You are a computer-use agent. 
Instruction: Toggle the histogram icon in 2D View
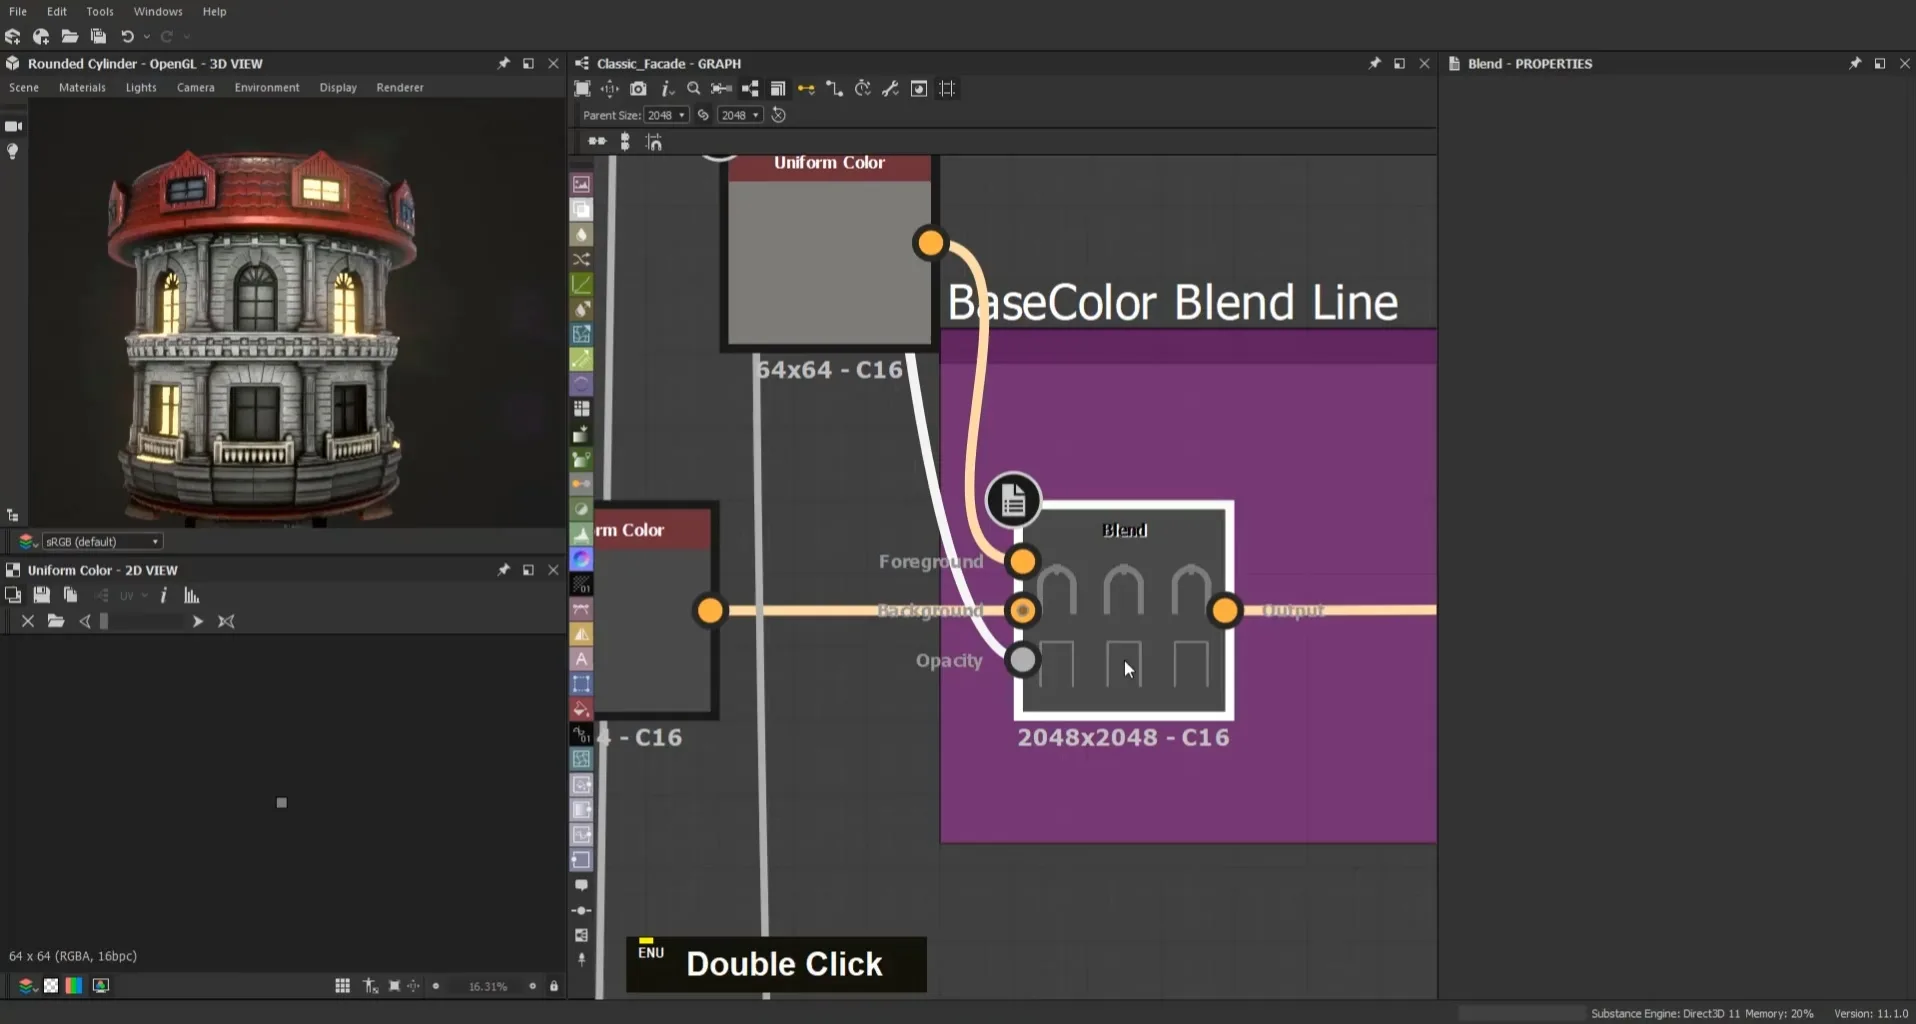pos(192,595)
